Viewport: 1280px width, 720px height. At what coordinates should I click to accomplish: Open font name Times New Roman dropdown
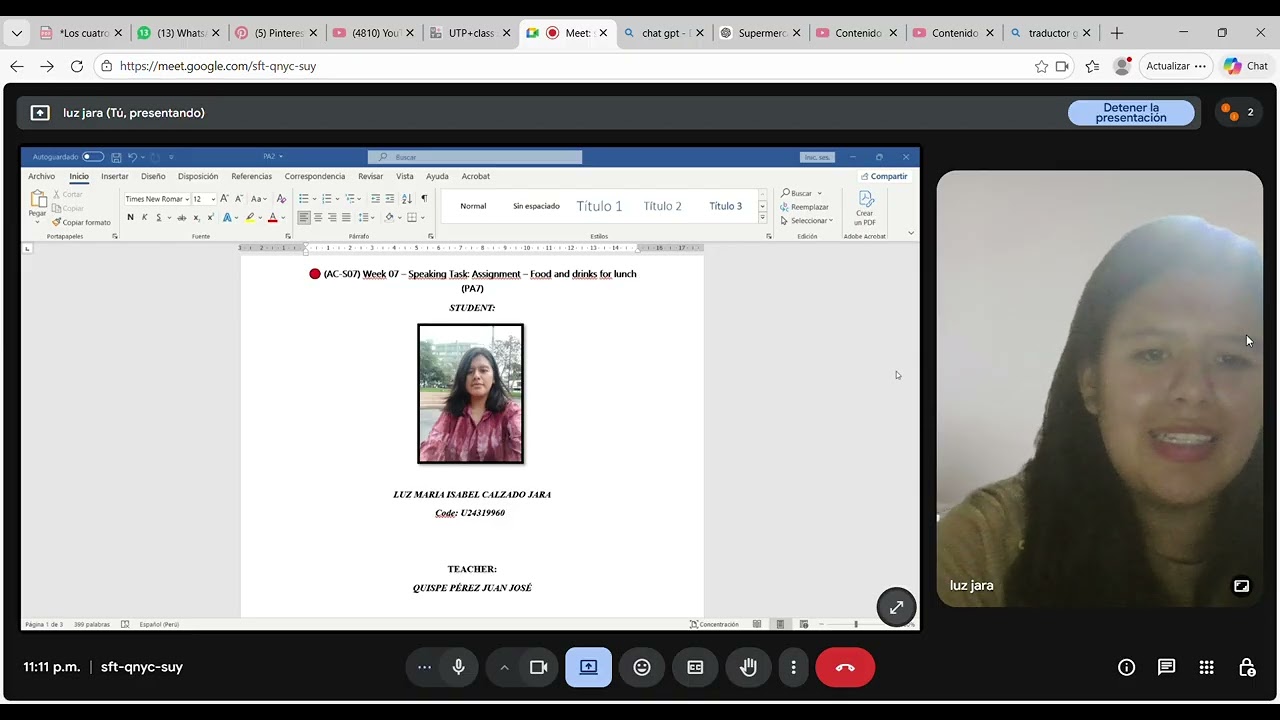point(187,199)
